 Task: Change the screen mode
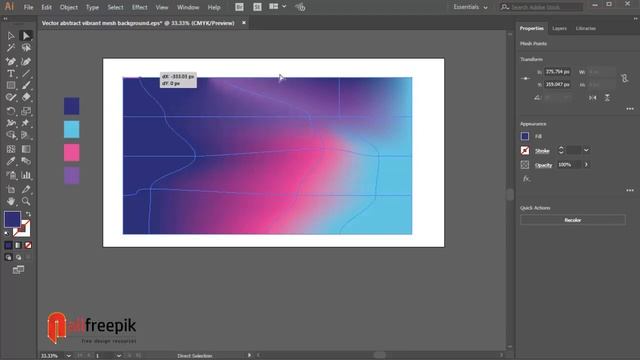pyautogui.click(x=18, y=270)
